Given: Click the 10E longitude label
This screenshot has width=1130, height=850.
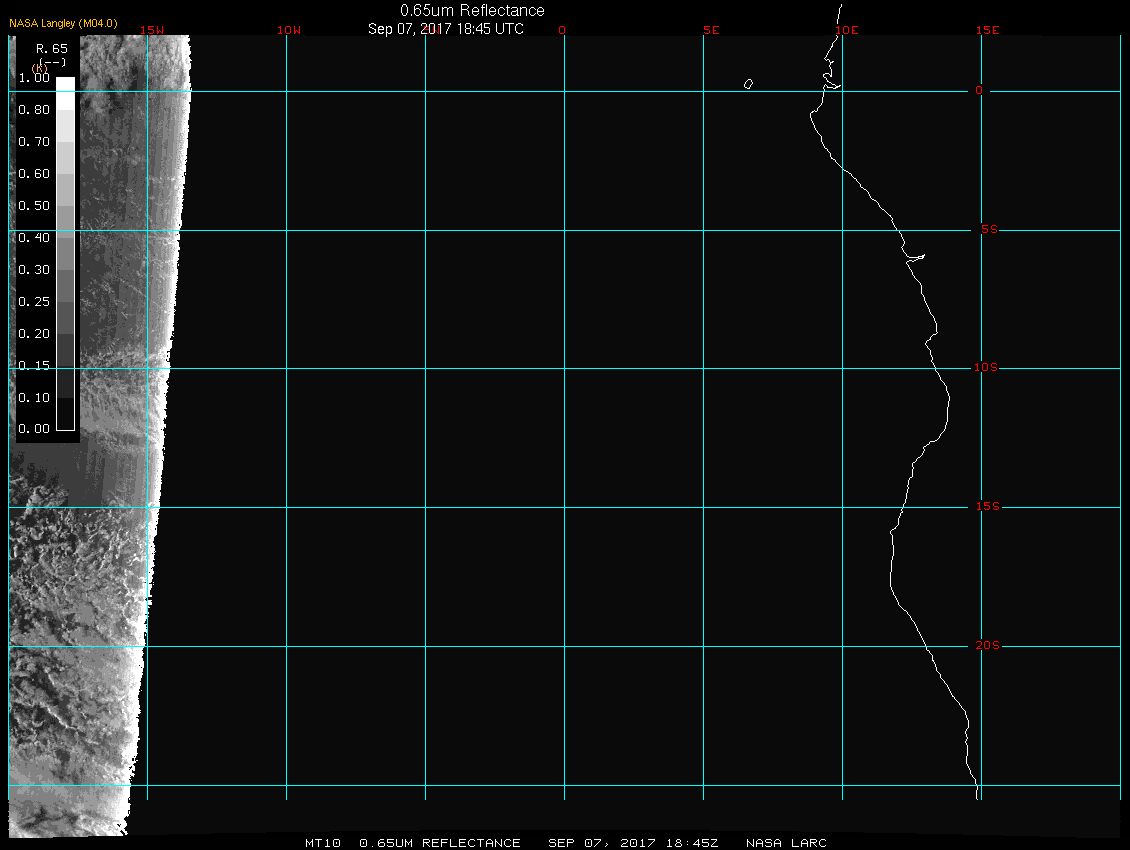Looking at the screenshot, I should pos(846,30).
